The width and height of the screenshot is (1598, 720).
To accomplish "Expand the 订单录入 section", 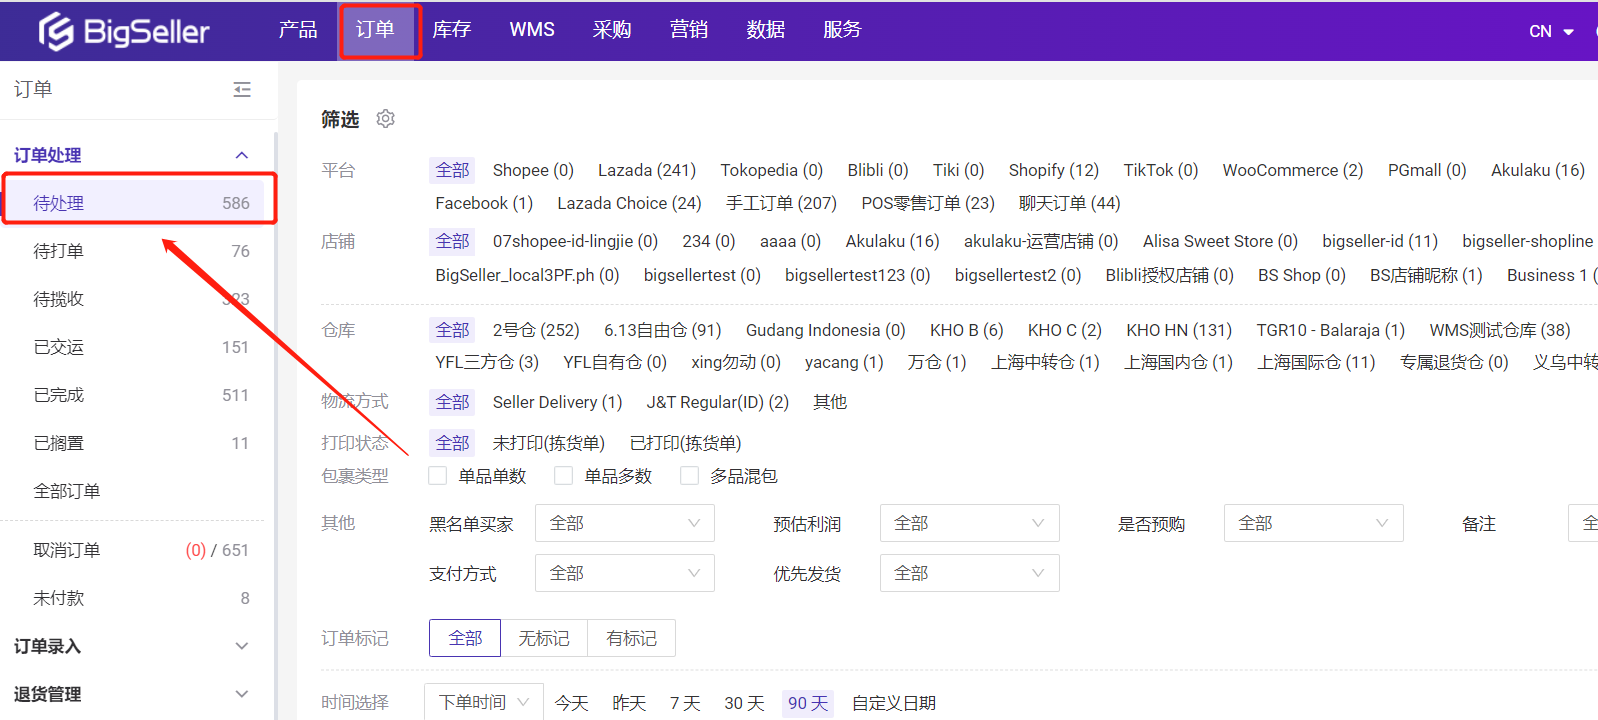I will pos(241,646).
